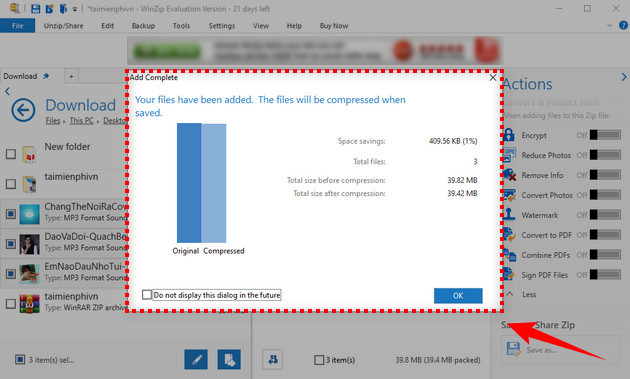Screen dimensions: 630x379
Task: Open the Unzip/Share tab
Action: tap(63, 26)
